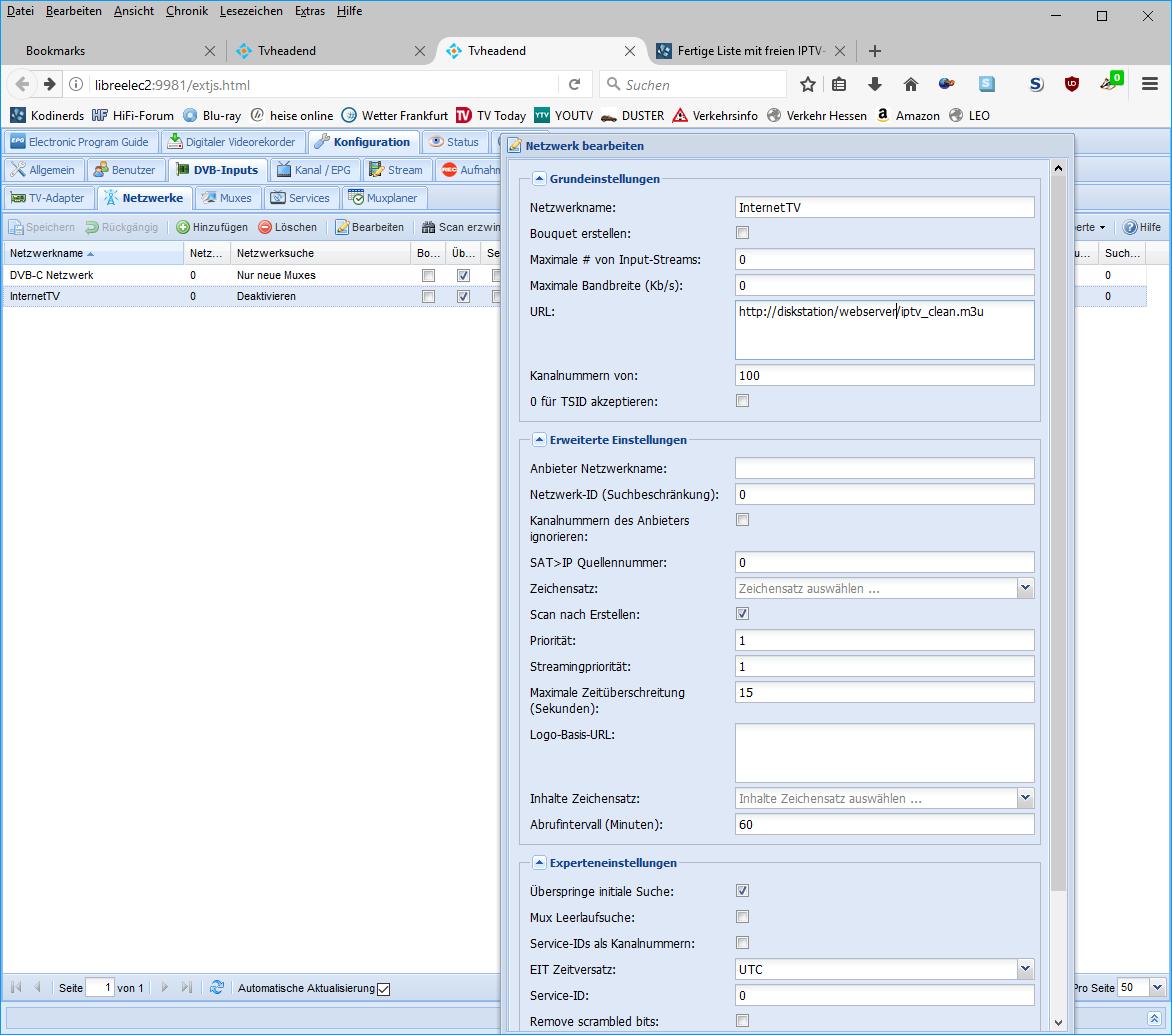Screen dimensions: 1172x1035
Task: Select the DVB-C Netzwerk row
Action: tap(574, 275)
